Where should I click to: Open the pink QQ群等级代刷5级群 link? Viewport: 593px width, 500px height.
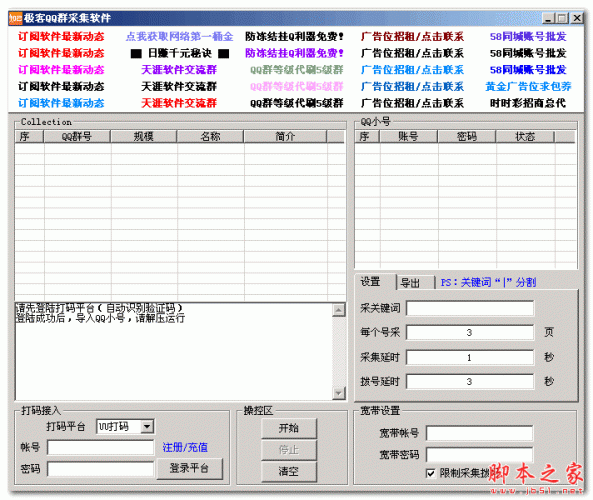click(x=296, y=87)
